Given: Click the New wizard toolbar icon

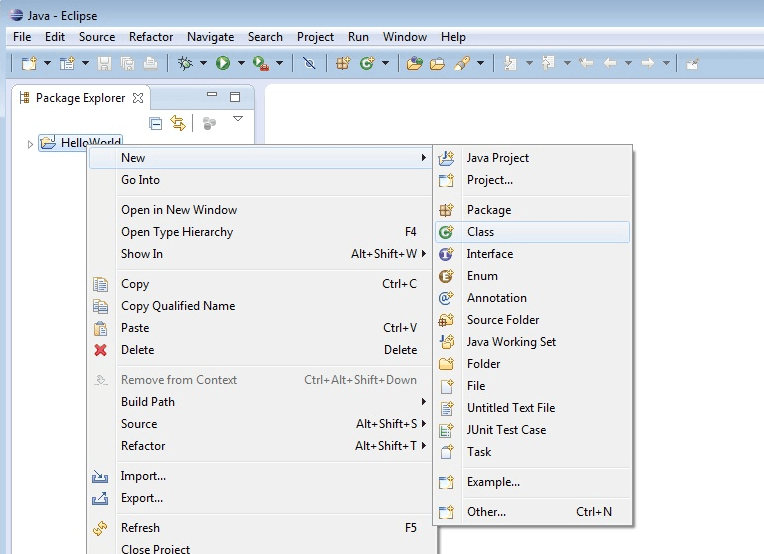Looking at the screenshot, I should pos(29,63).
